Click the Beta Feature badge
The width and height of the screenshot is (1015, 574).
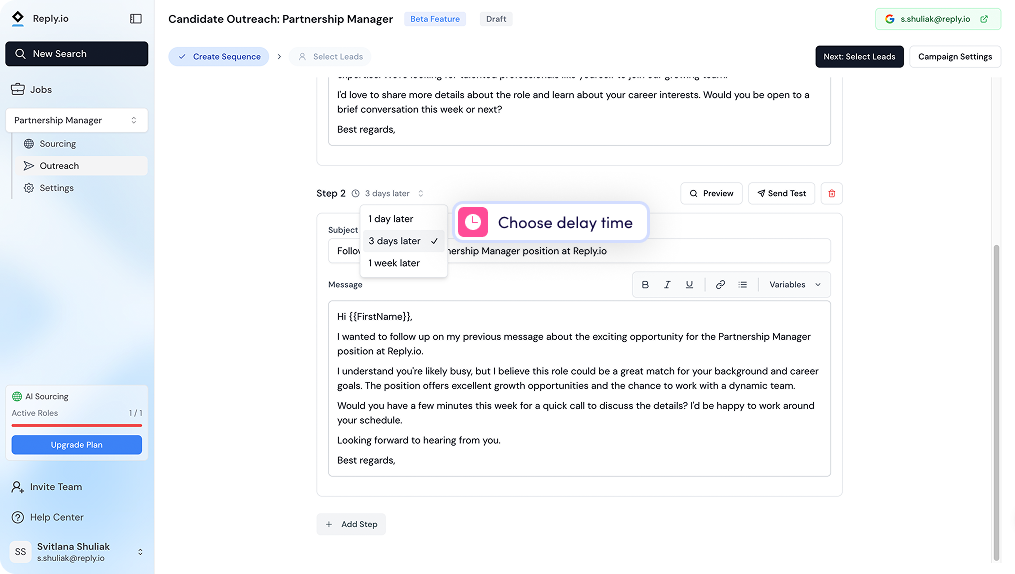click(435, 19)
